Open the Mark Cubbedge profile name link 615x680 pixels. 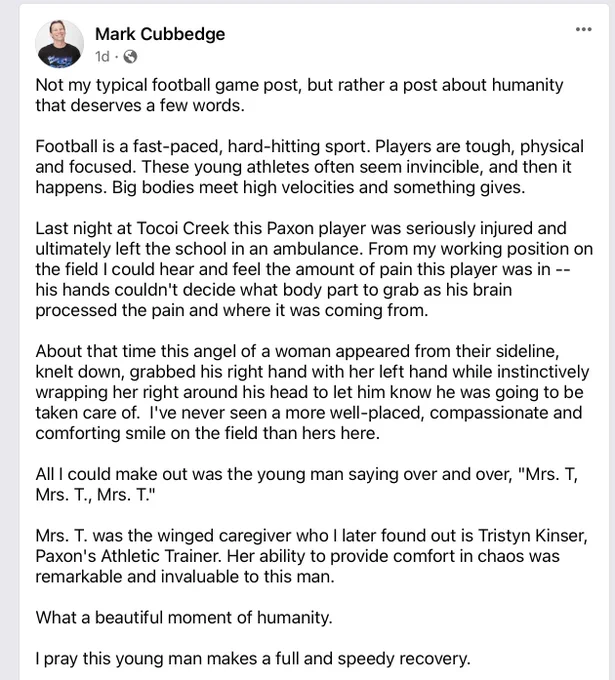click(160, 34)
